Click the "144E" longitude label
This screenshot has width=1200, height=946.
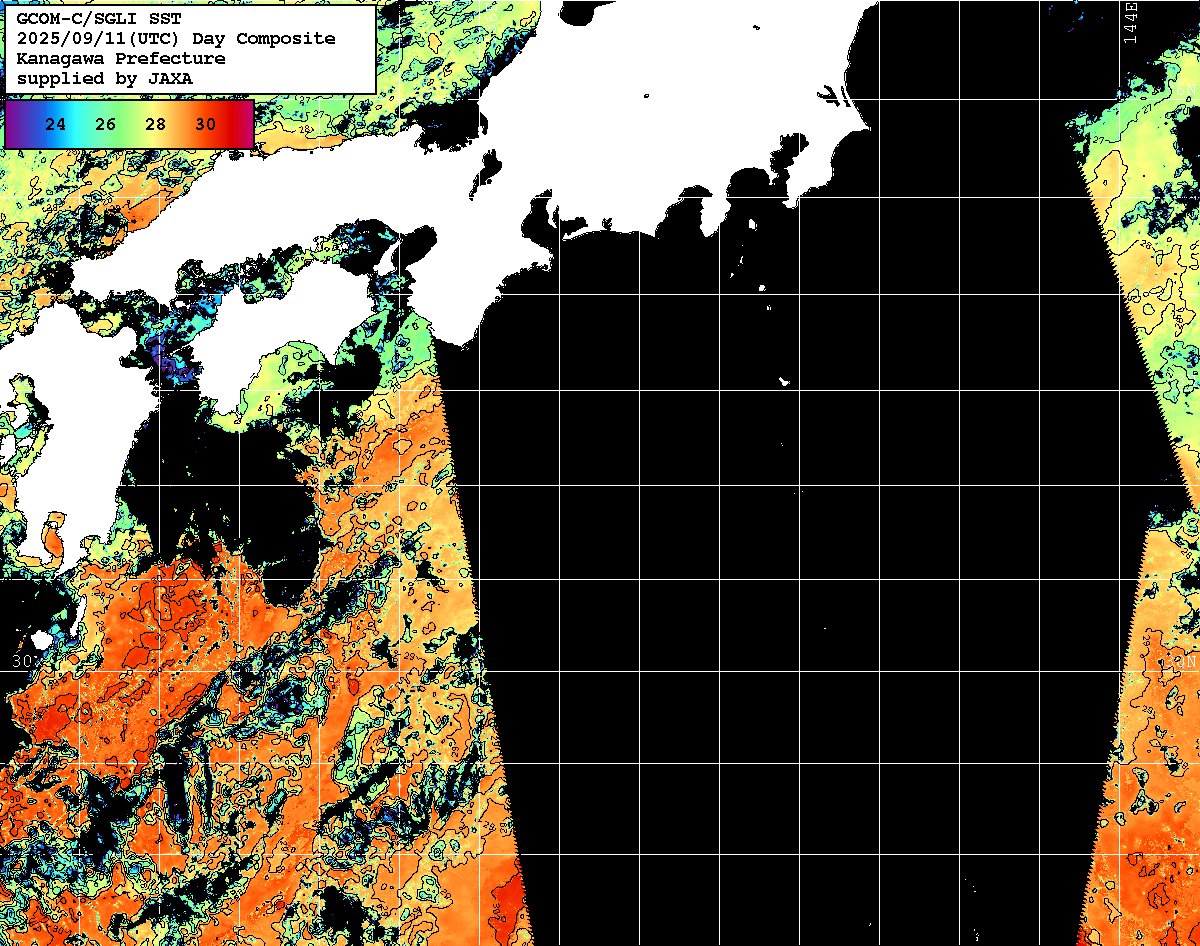1131,23
